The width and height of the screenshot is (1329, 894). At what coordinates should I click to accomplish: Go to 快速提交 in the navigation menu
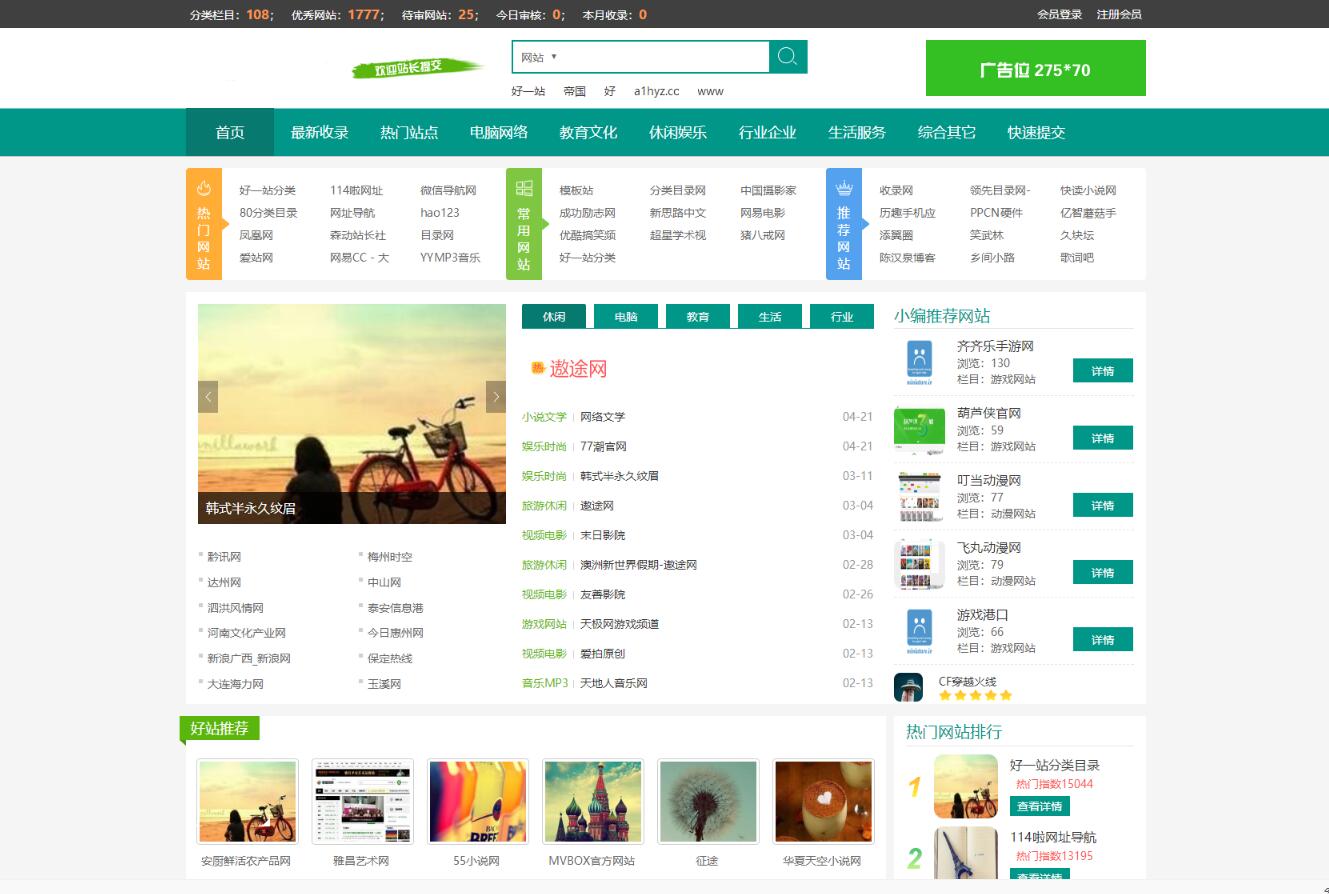(x=1036, y=132)
